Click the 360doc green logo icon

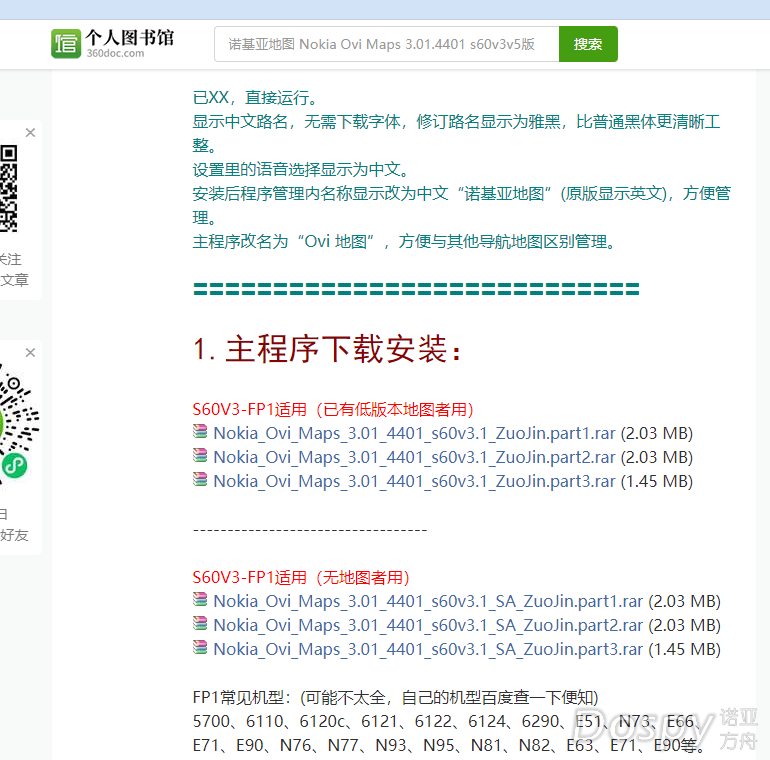pos(66,44)
